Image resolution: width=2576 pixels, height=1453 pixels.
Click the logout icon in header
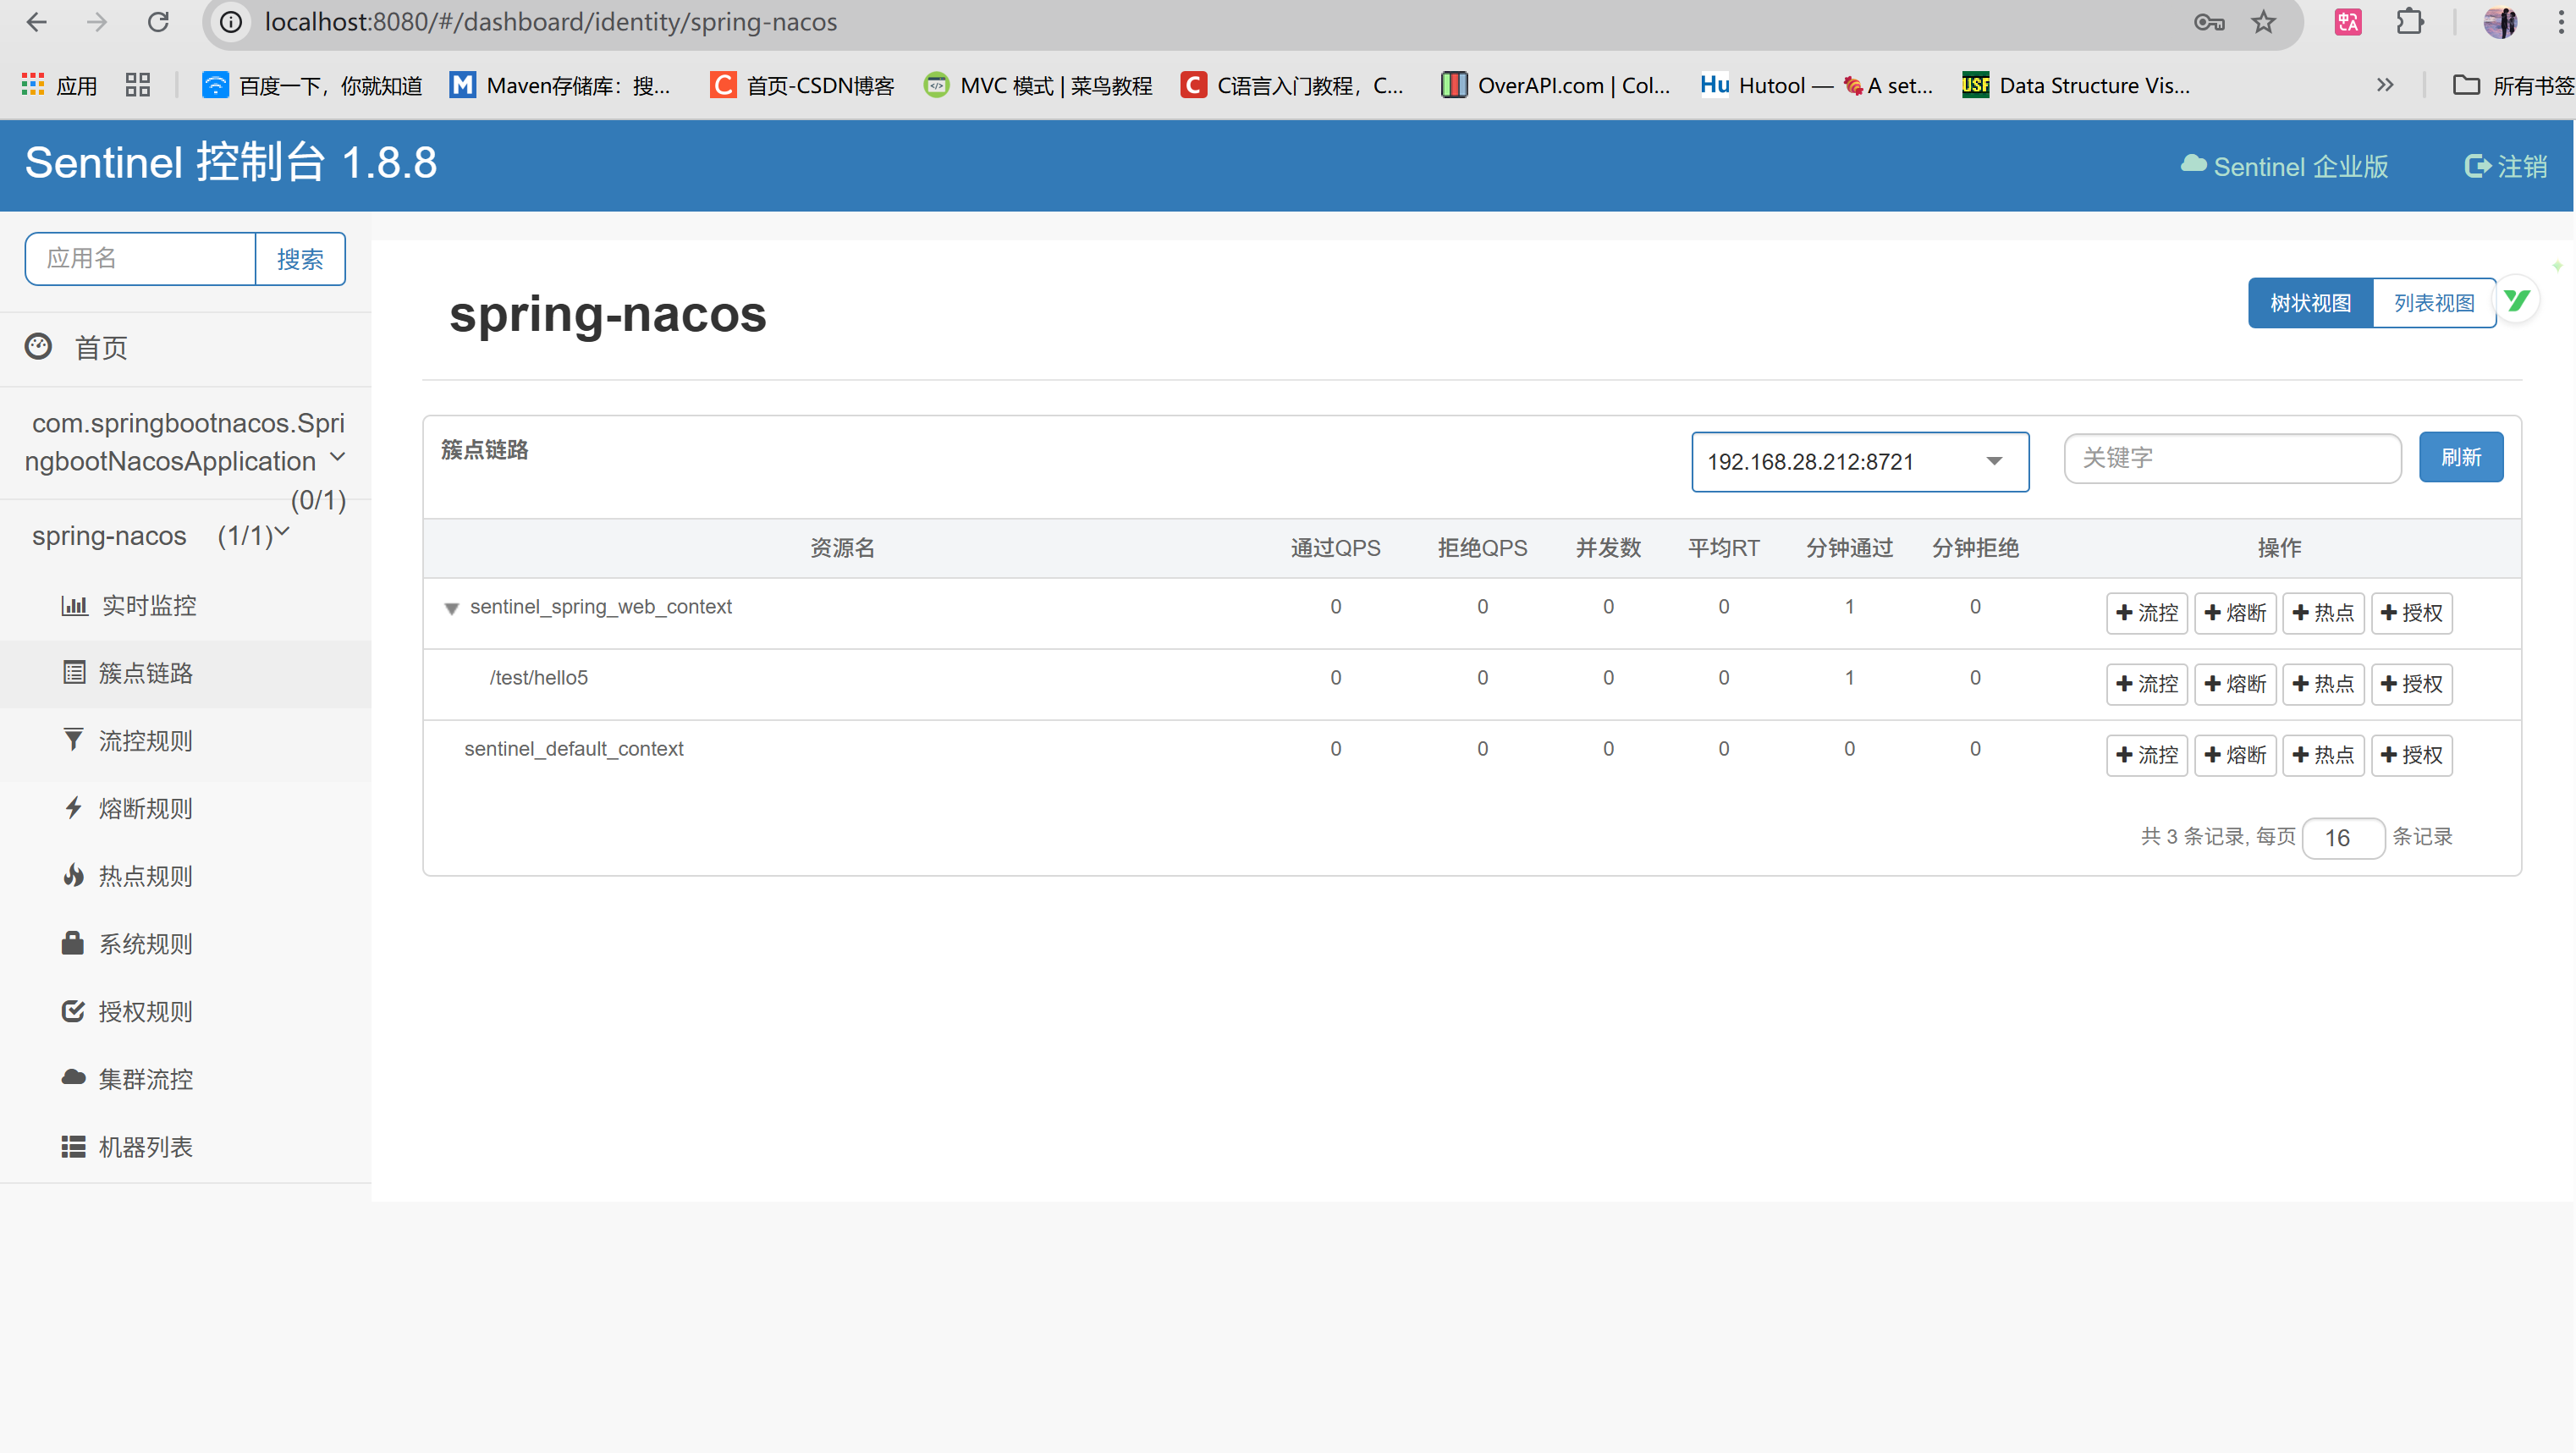2477,166
